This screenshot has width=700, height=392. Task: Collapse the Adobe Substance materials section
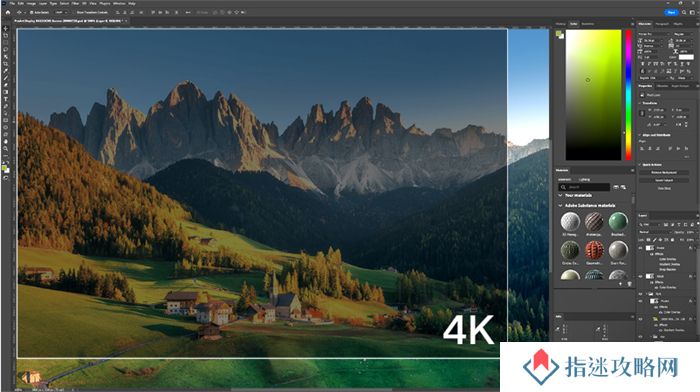coord(560,205)
